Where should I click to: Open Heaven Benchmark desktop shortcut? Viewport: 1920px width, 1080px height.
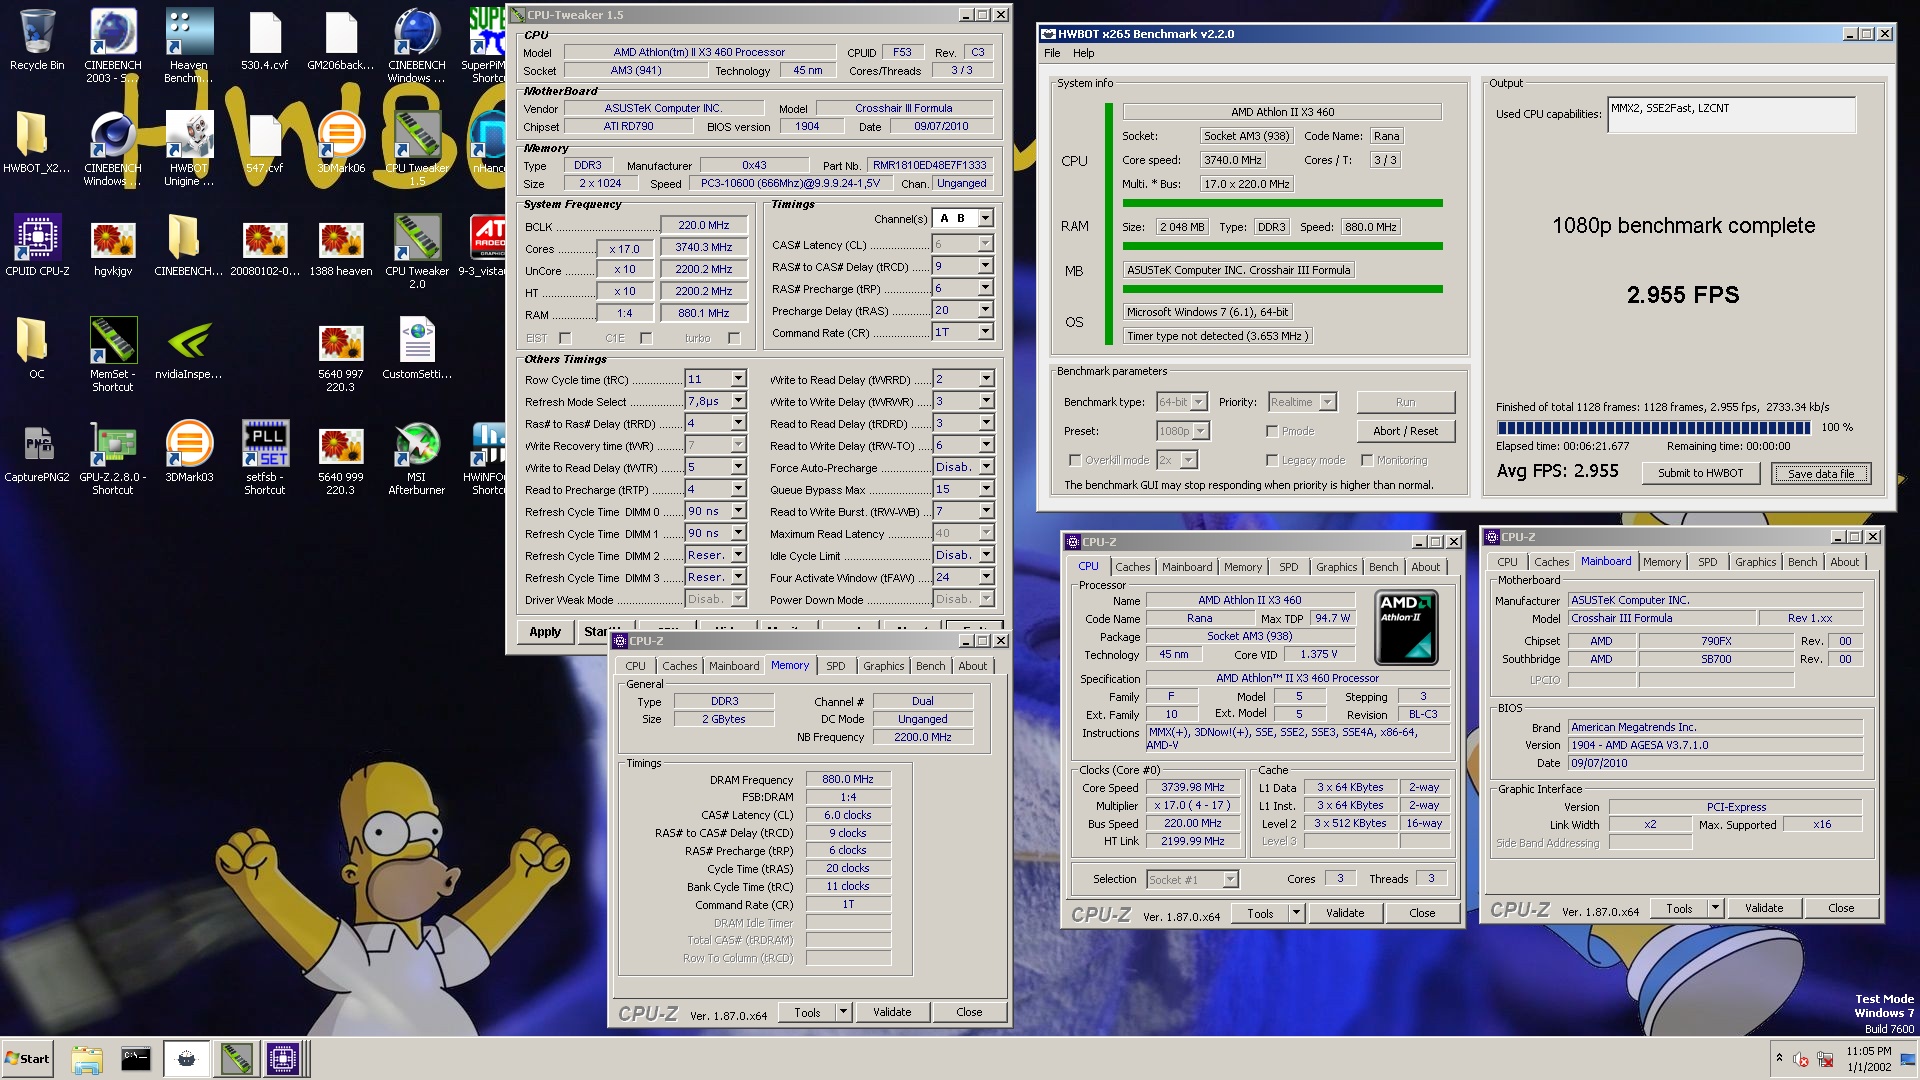point(188,45)
